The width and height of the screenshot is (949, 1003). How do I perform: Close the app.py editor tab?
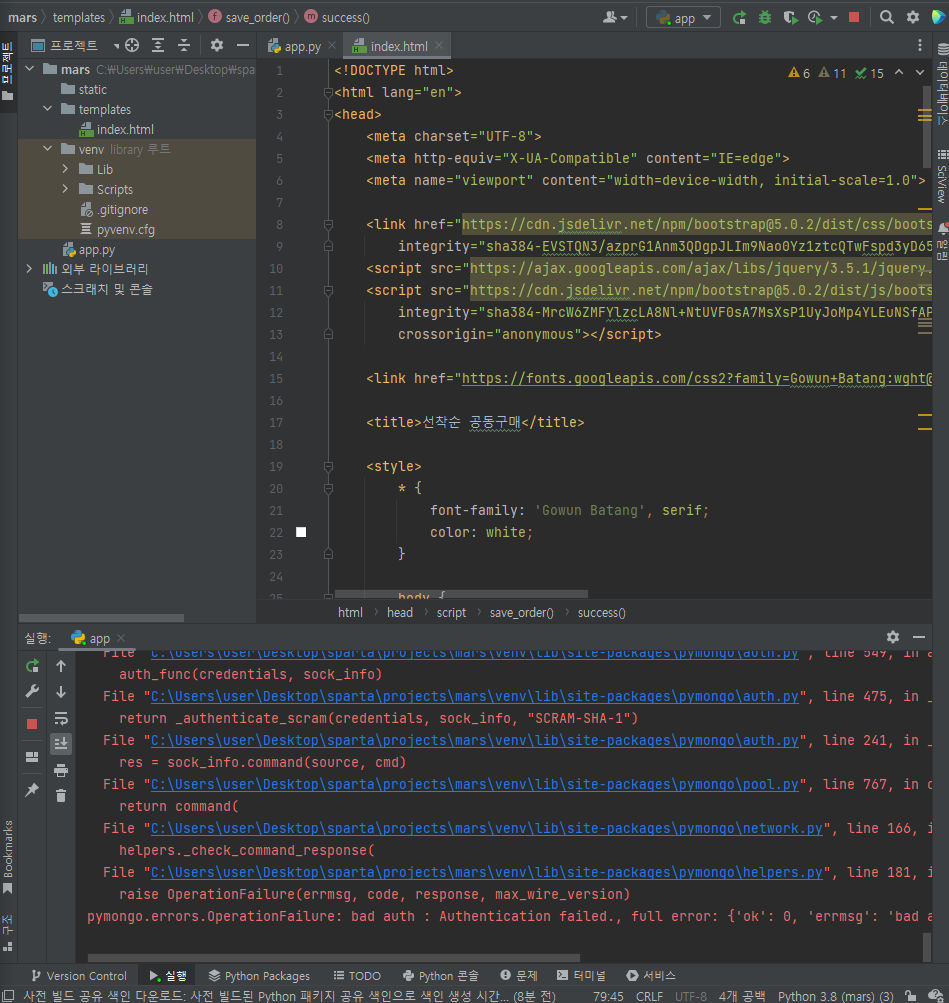[332, 45]
